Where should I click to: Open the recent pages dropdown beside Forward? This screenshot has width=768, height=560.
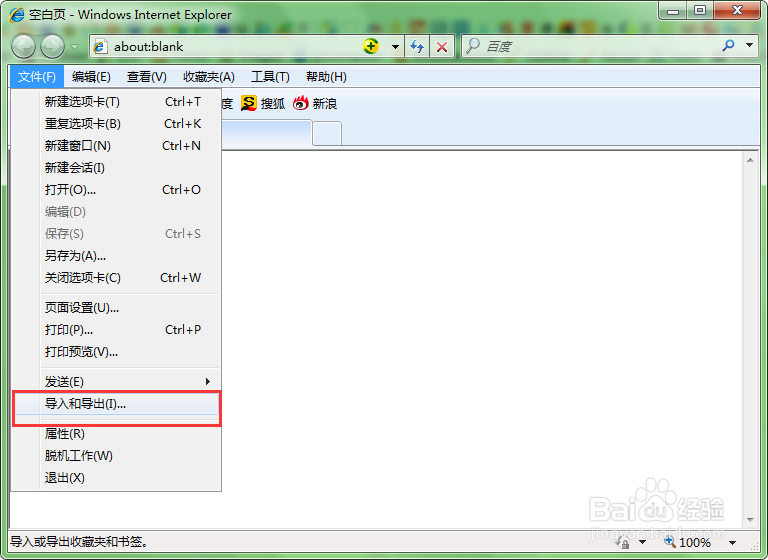pos(74,47)
